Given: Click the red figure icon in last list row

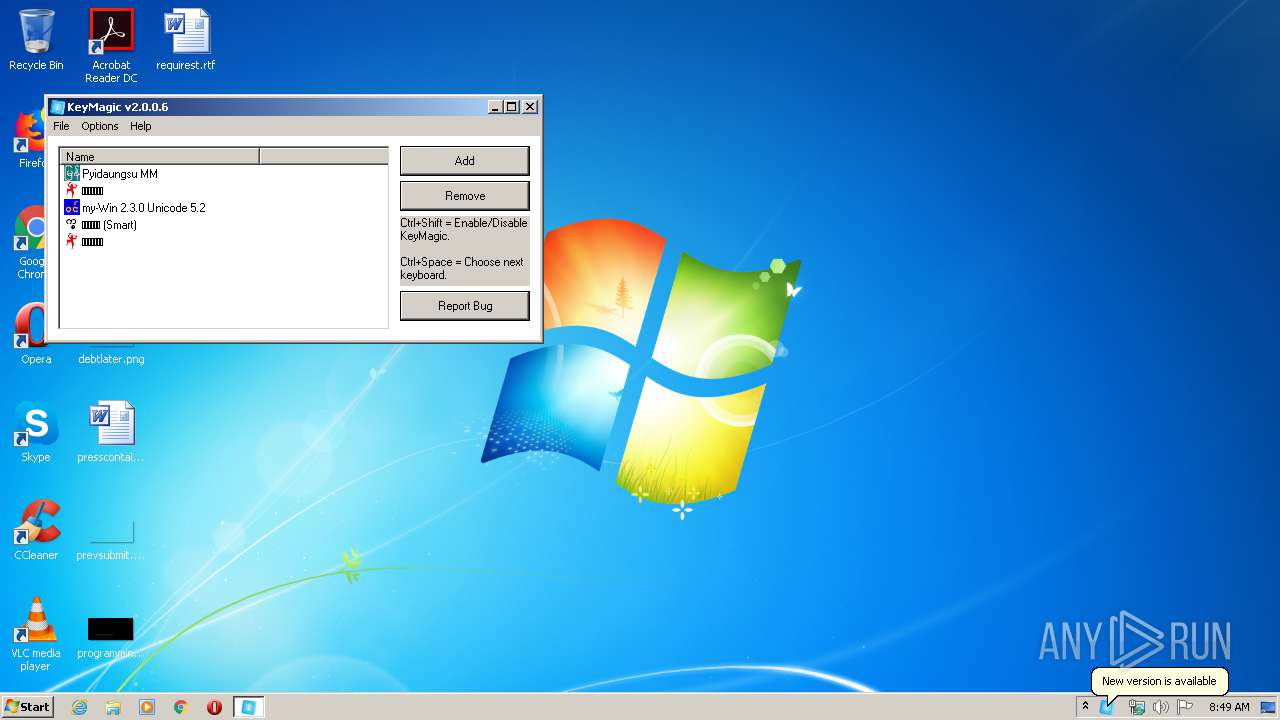Looking at the screenshot, I should coord(72,242).
